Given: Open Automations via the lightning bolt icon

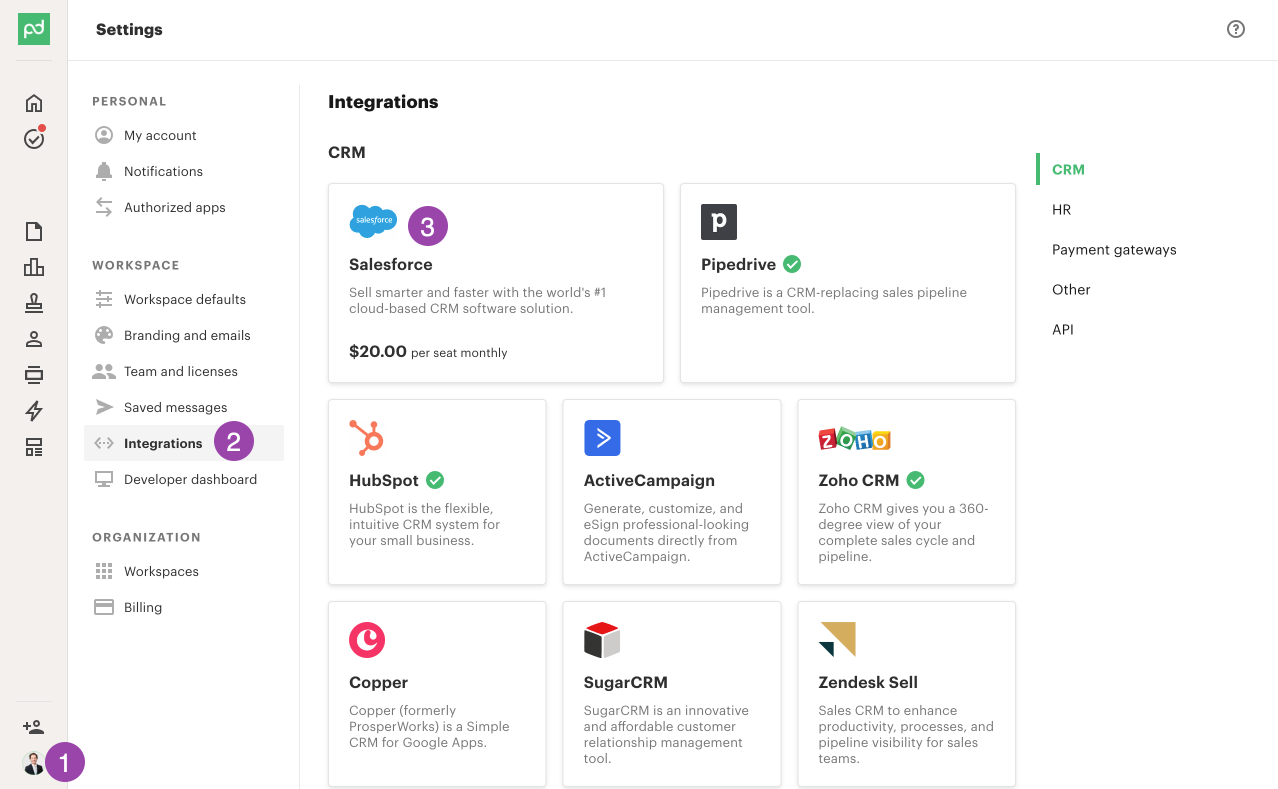Looking at the screenshot, I should [x=33, y=411].
